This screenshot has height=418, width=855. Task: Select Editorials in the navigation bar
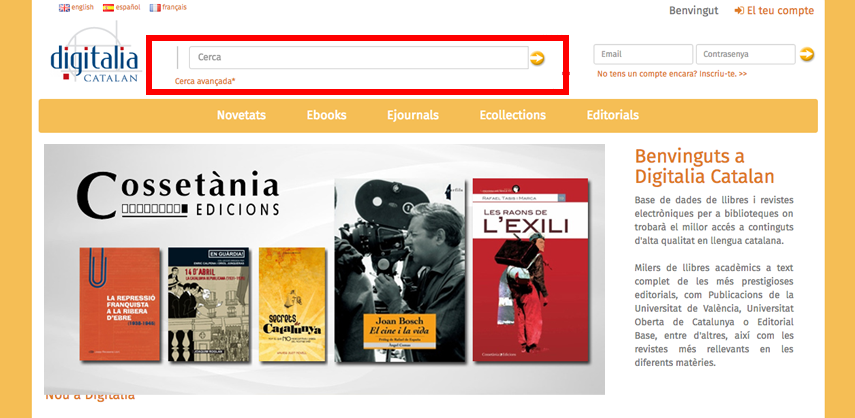point(612,115)
